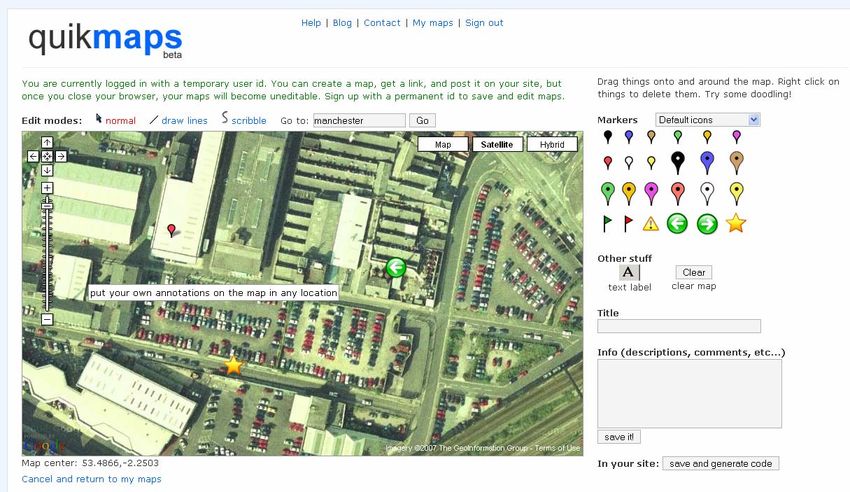The width and height of the screenshot is (850, 492).
Task: Go to My maps
Action: 433,23
